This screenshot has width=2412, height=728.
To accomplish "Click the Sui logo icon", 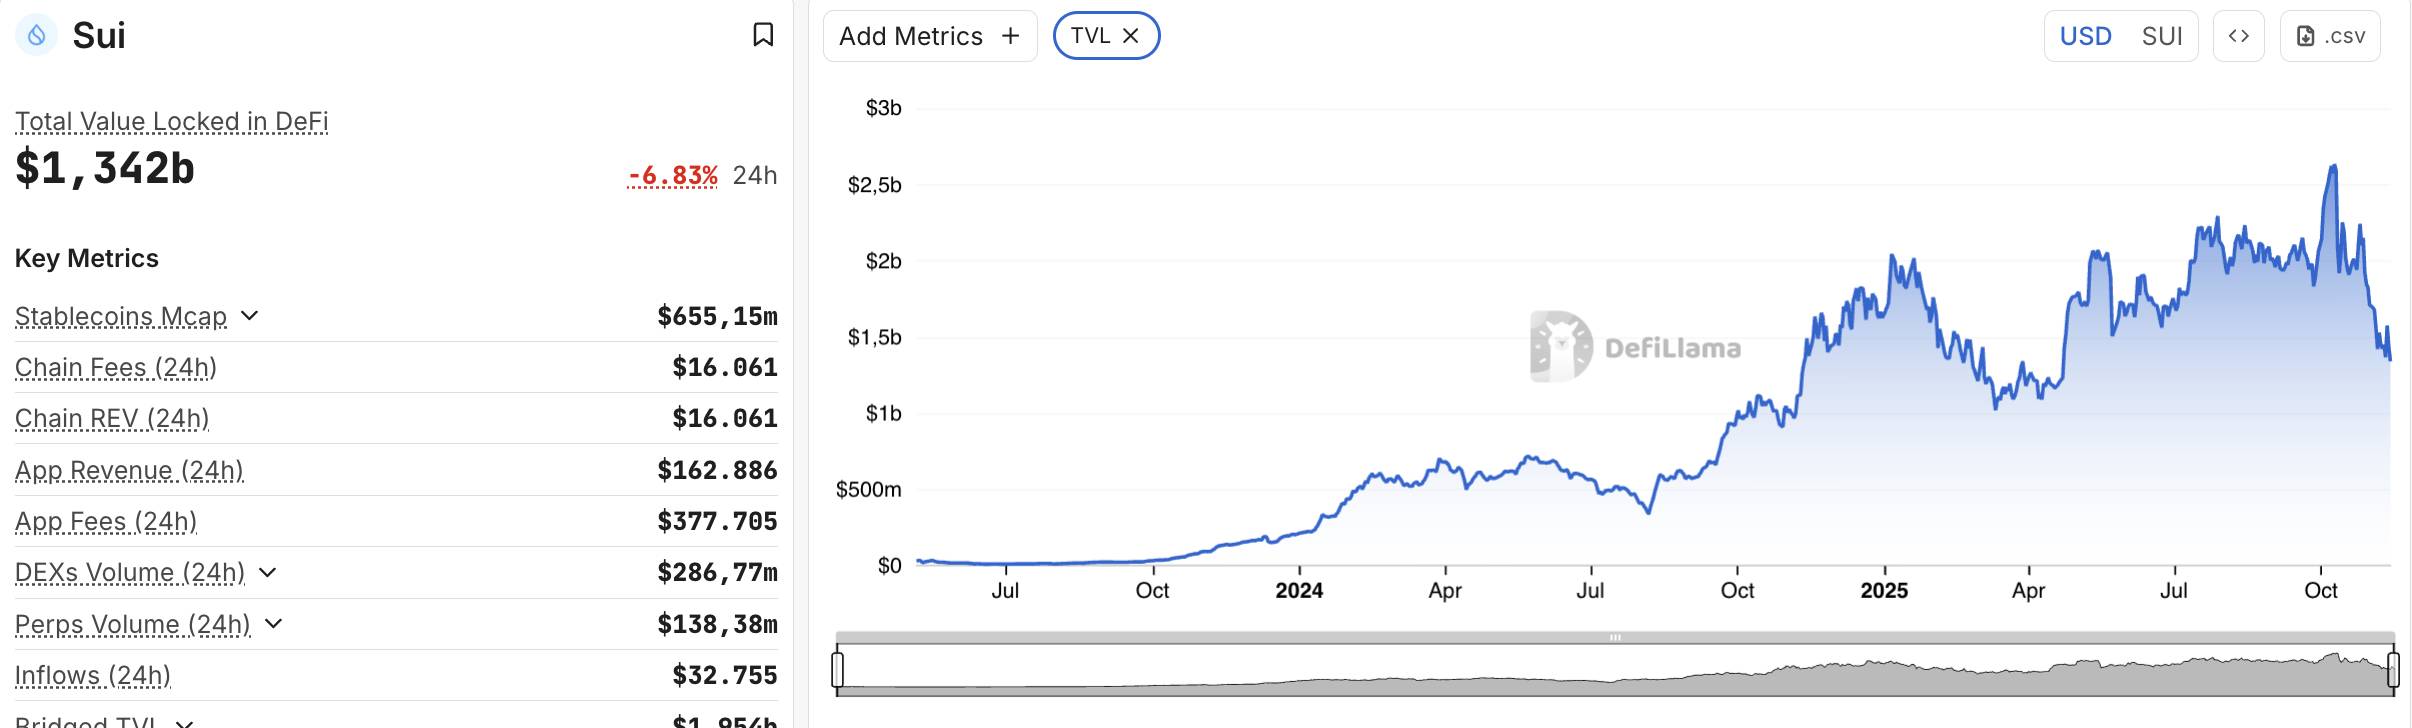I will (38, 35).
